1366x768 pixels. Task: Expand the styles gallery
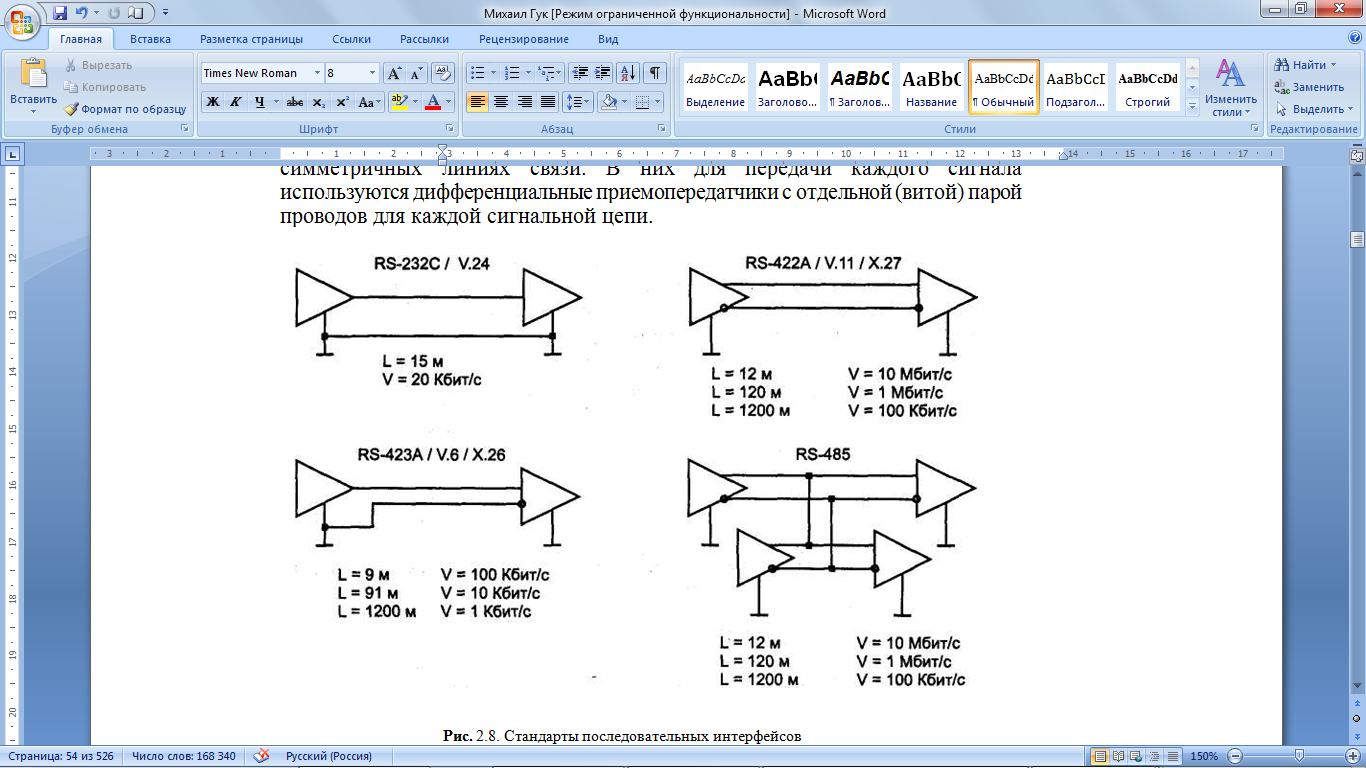[1191, 105]
